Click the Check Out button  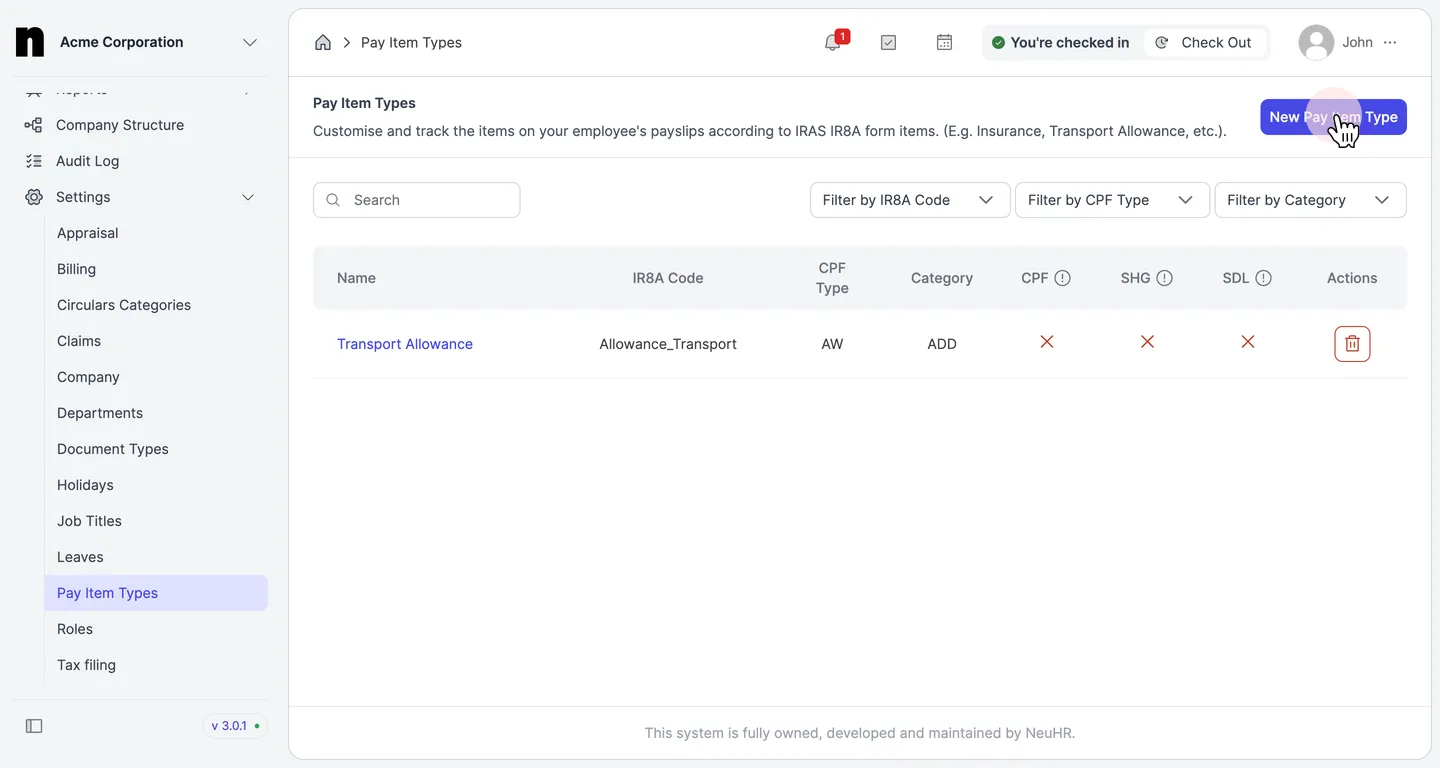(1204, 42)
